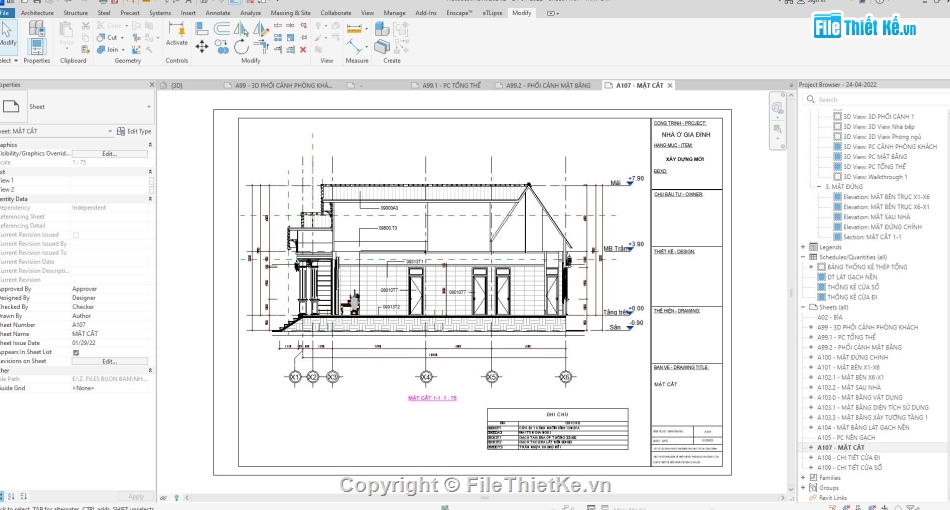Toggle the View 2 checkbox
The width and height of the screenshot is (950, 510).
pos(151,190)
